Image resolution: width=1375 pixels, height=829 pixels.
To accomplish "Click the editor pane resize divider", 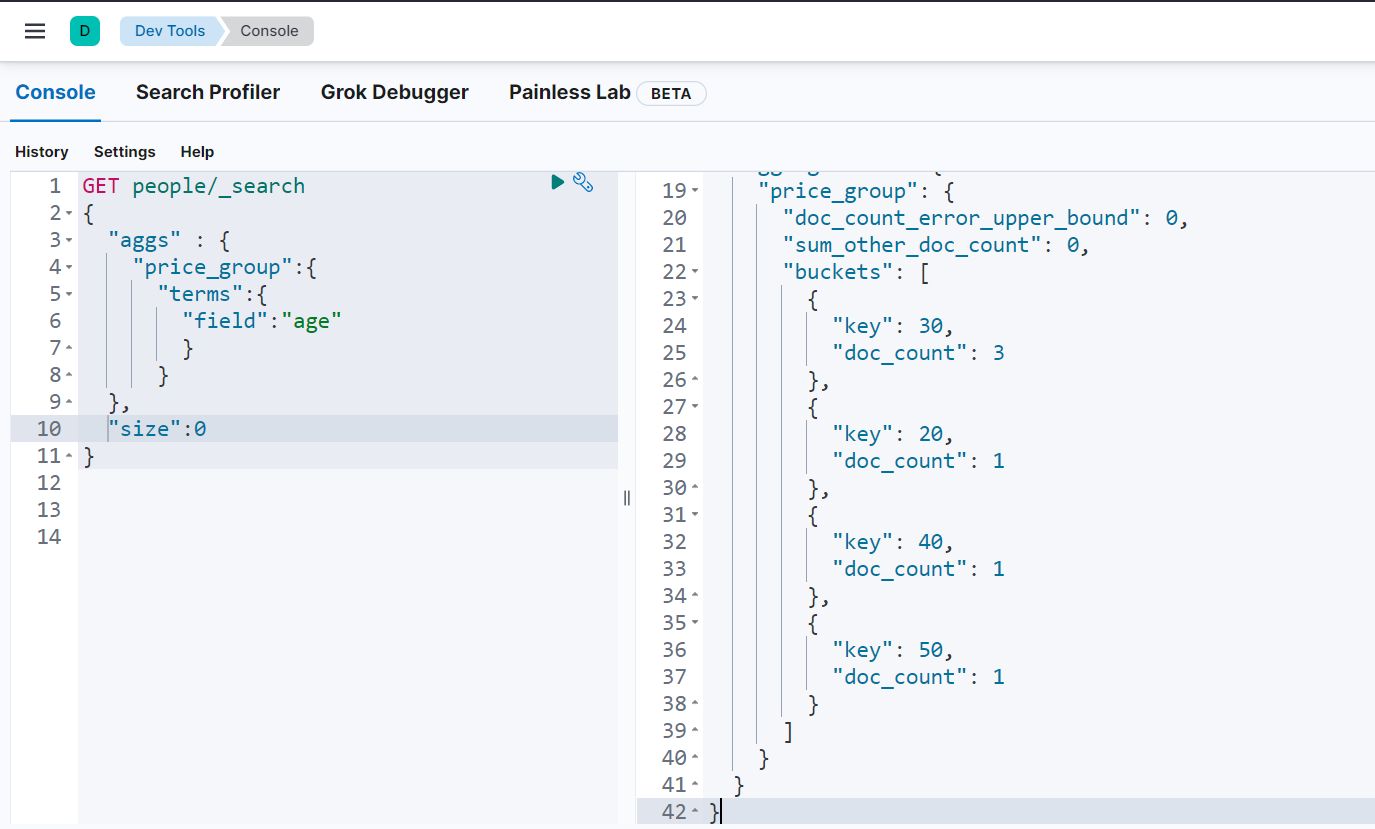I will point(627,498).
